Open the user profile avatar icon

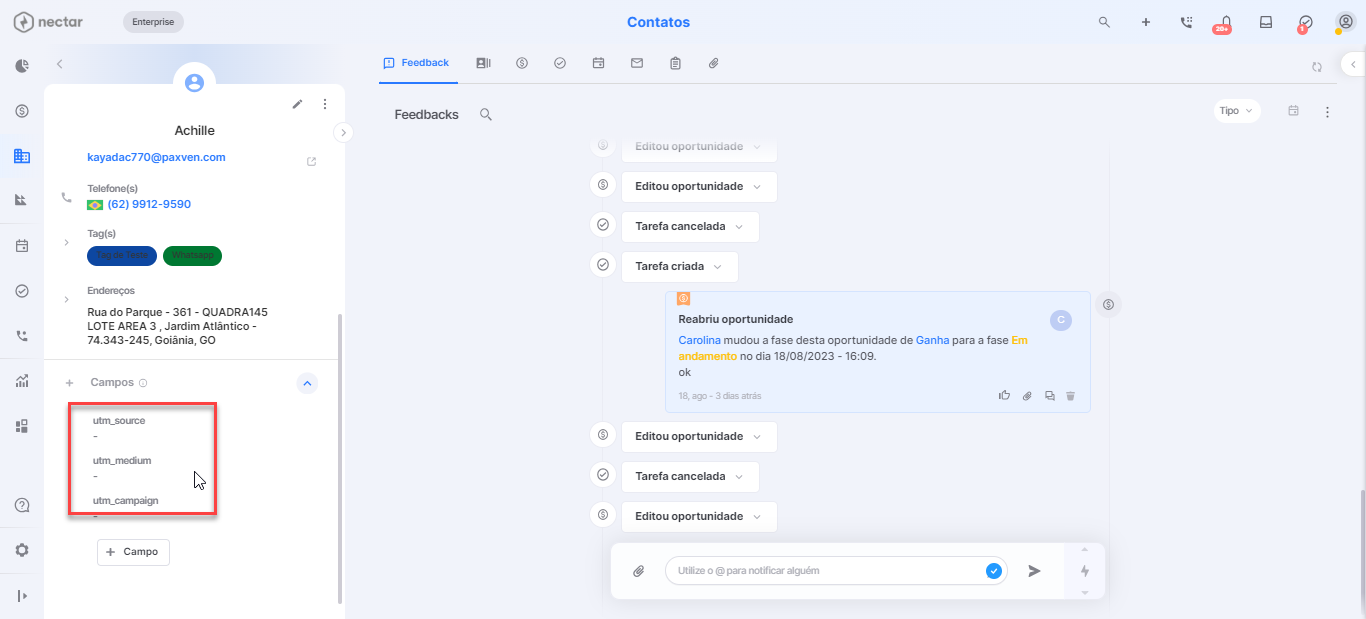tap(1346, 22)
